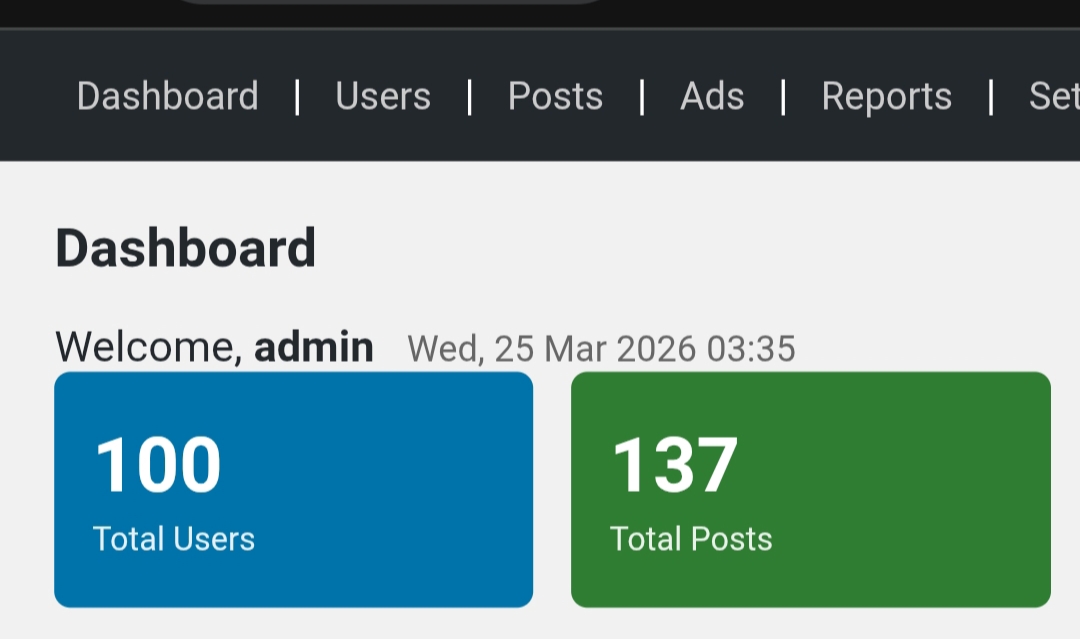Screen dimensions: 1080x639
Task: Open the blue Total Users card
Action: pyautogui.click(x=293, y=489)
